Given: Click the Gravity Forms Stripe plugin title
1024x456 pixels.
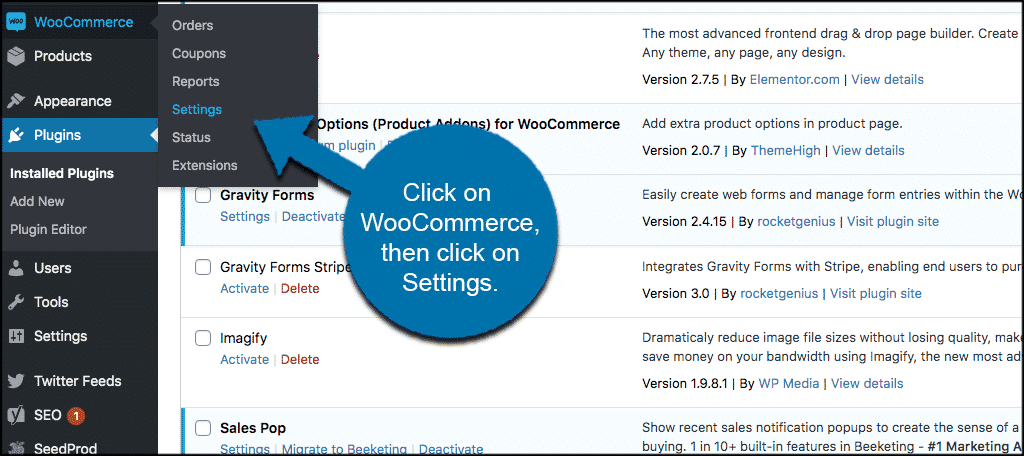Looking at the screenshot, I should coord(286,267).
